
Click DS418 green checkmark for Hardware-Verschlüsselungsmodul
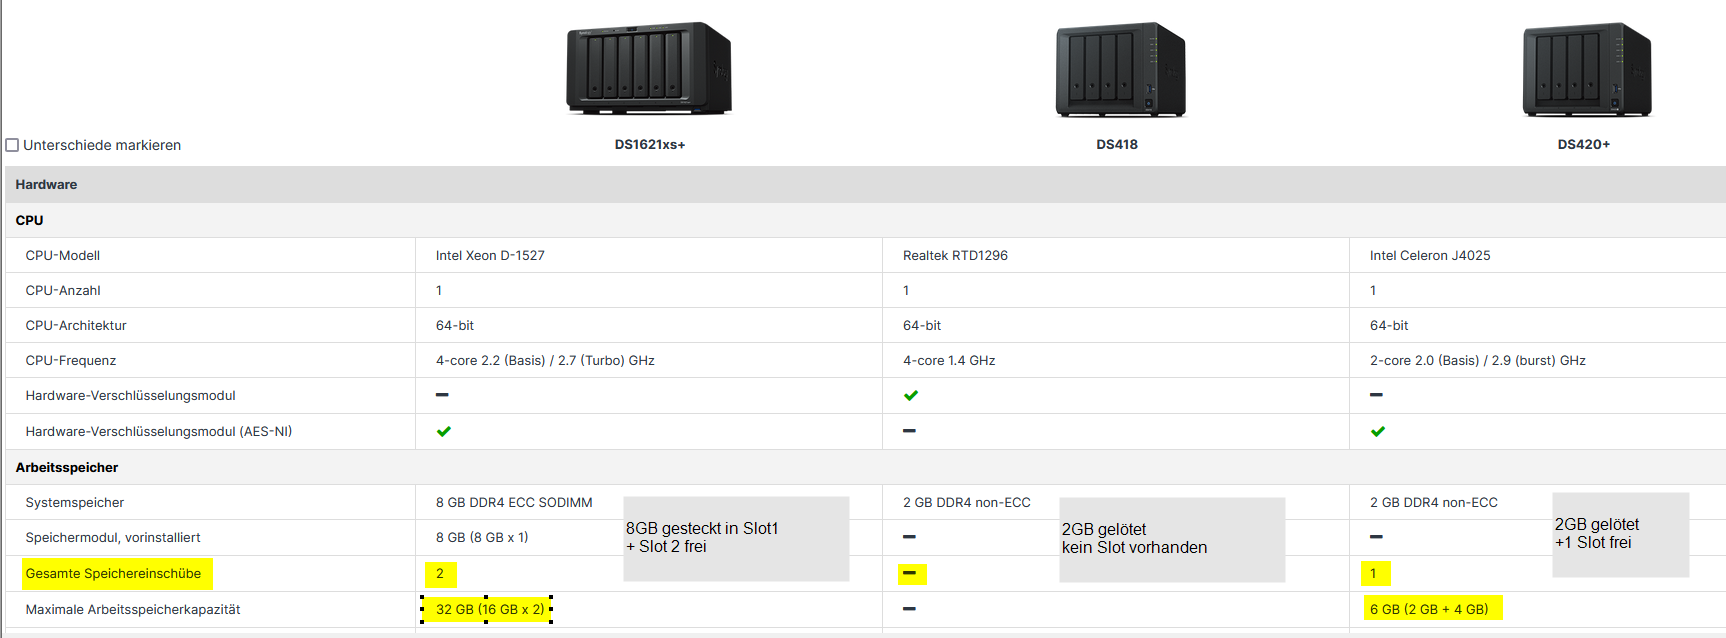tap(911, 396)
